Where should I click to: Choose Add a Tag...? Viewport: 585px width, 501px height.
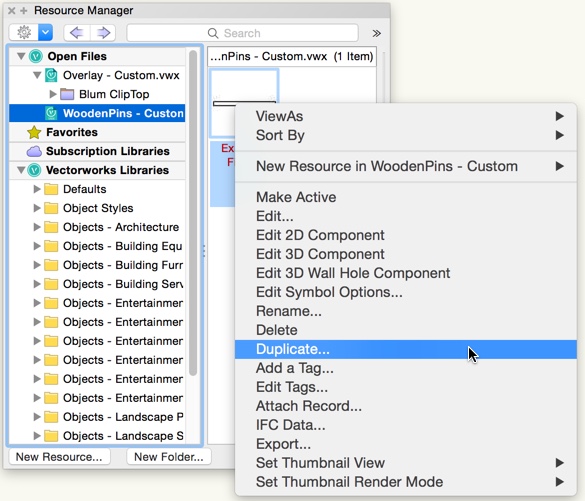406,368
